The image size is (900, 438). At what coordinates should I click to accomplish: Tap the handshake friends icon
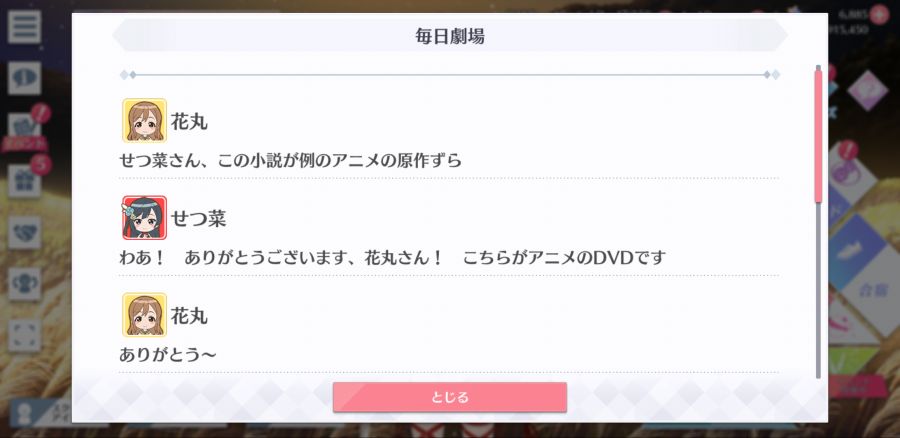click(x=24, y=232)
